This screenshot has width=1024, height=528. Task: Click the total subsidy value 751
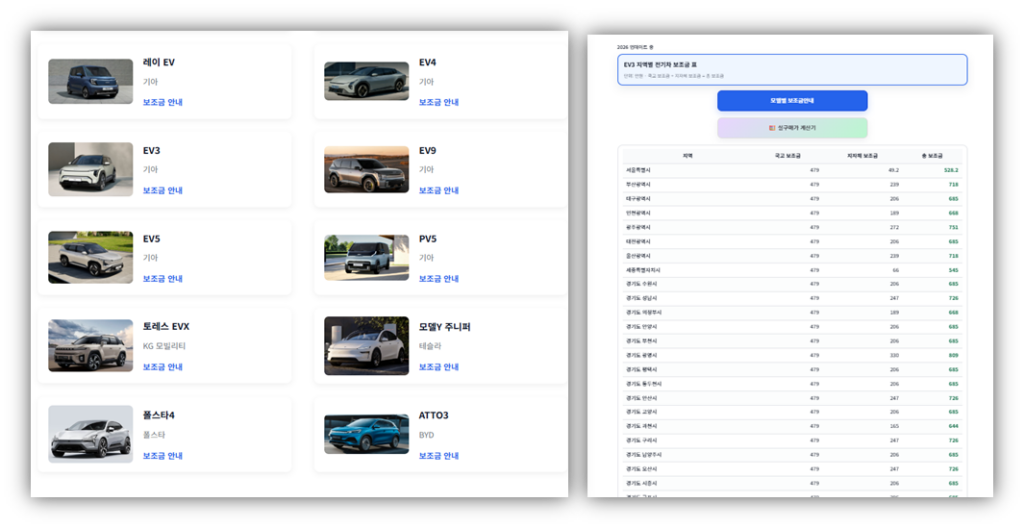click(x=953, y=227)
